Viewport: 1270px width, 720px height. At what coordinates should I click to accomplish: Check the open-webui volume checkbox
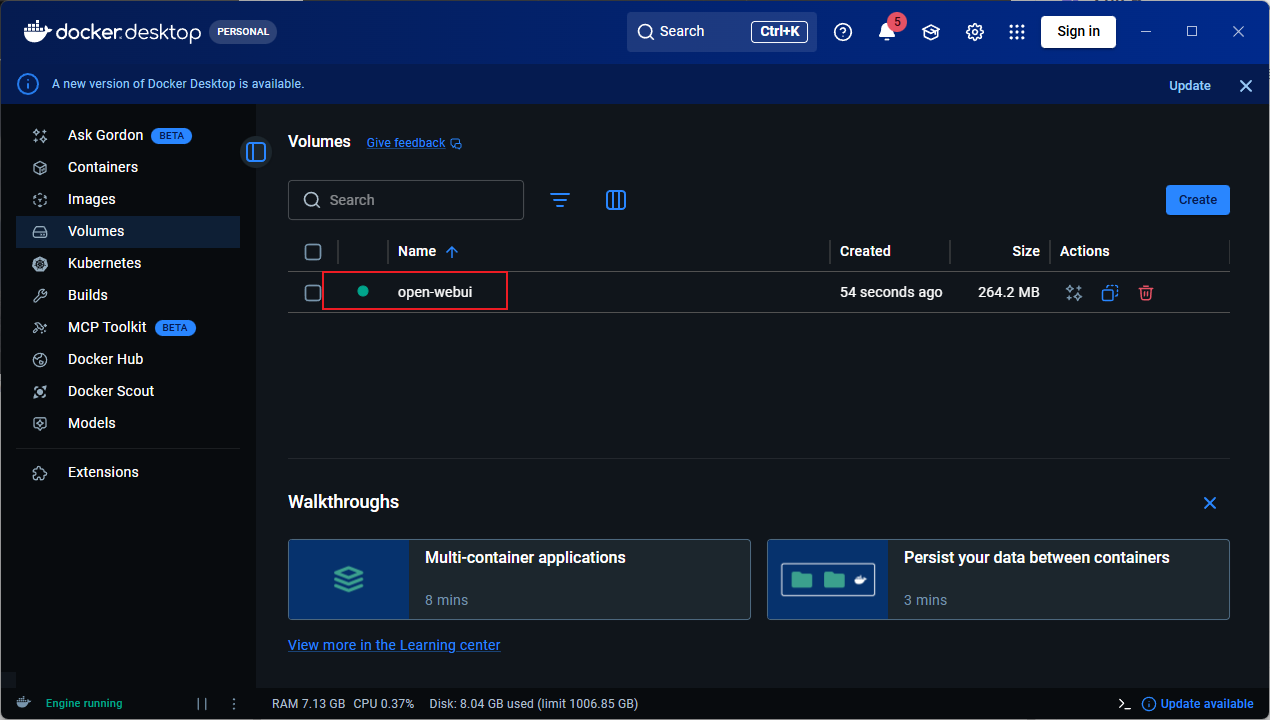click(x=313, y=293)
